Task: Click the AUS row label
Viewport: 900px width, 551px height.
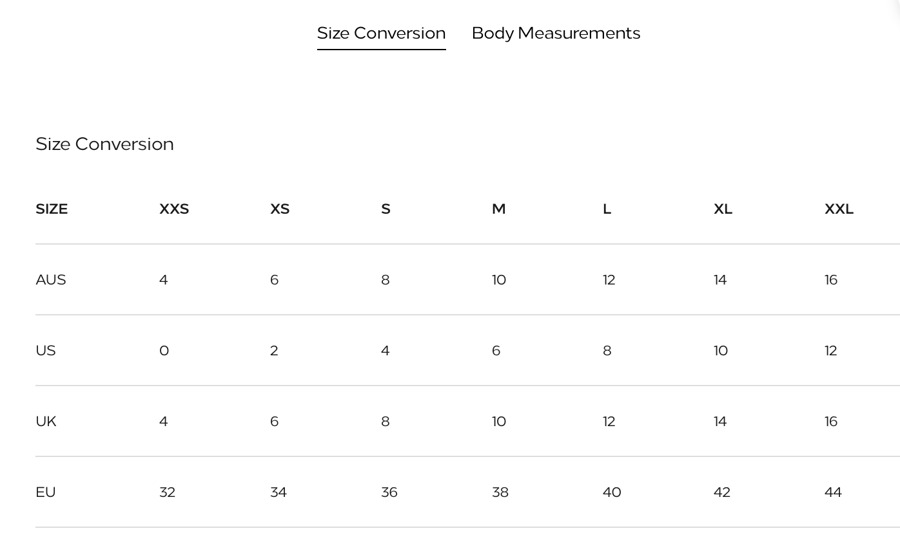Action: click(51, 280)
